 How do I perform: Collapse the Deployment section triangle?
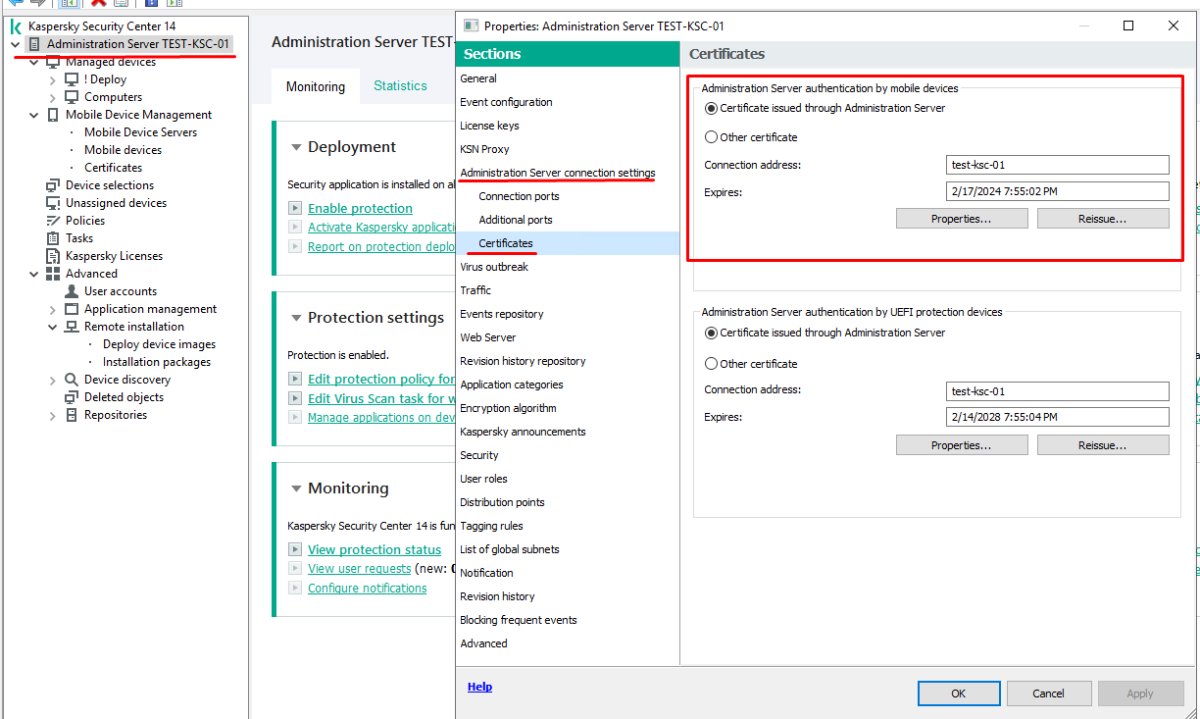pyautogui.click(x=296, y=147)
